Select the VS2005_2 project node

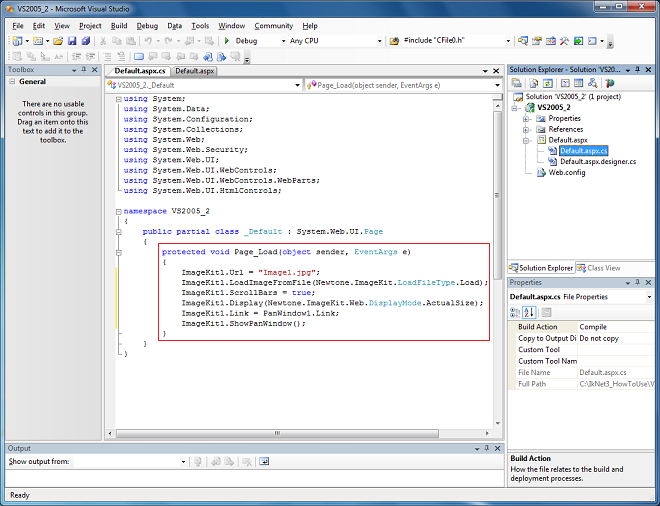click(x=554, y=108)
